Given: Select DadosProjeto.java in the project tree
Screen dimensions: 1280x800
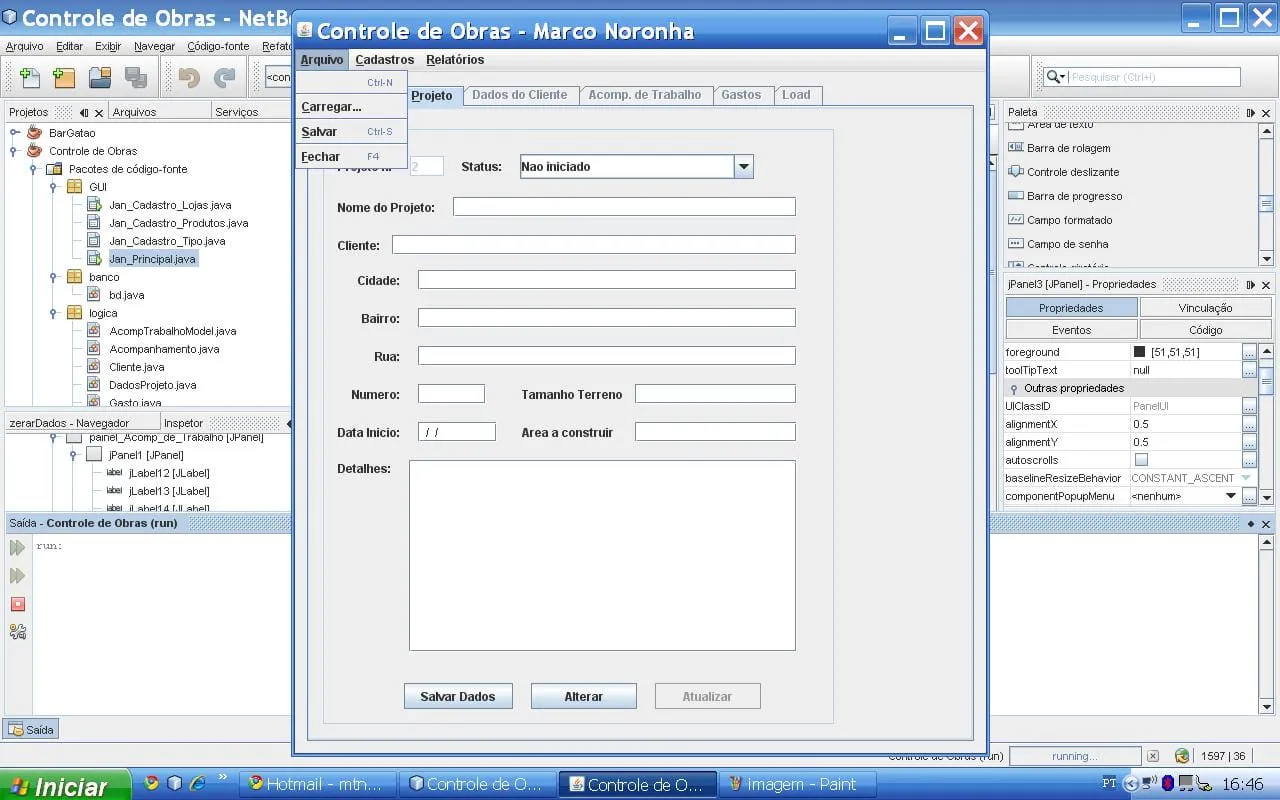Looking at the screenshot, I should (153, 385).
